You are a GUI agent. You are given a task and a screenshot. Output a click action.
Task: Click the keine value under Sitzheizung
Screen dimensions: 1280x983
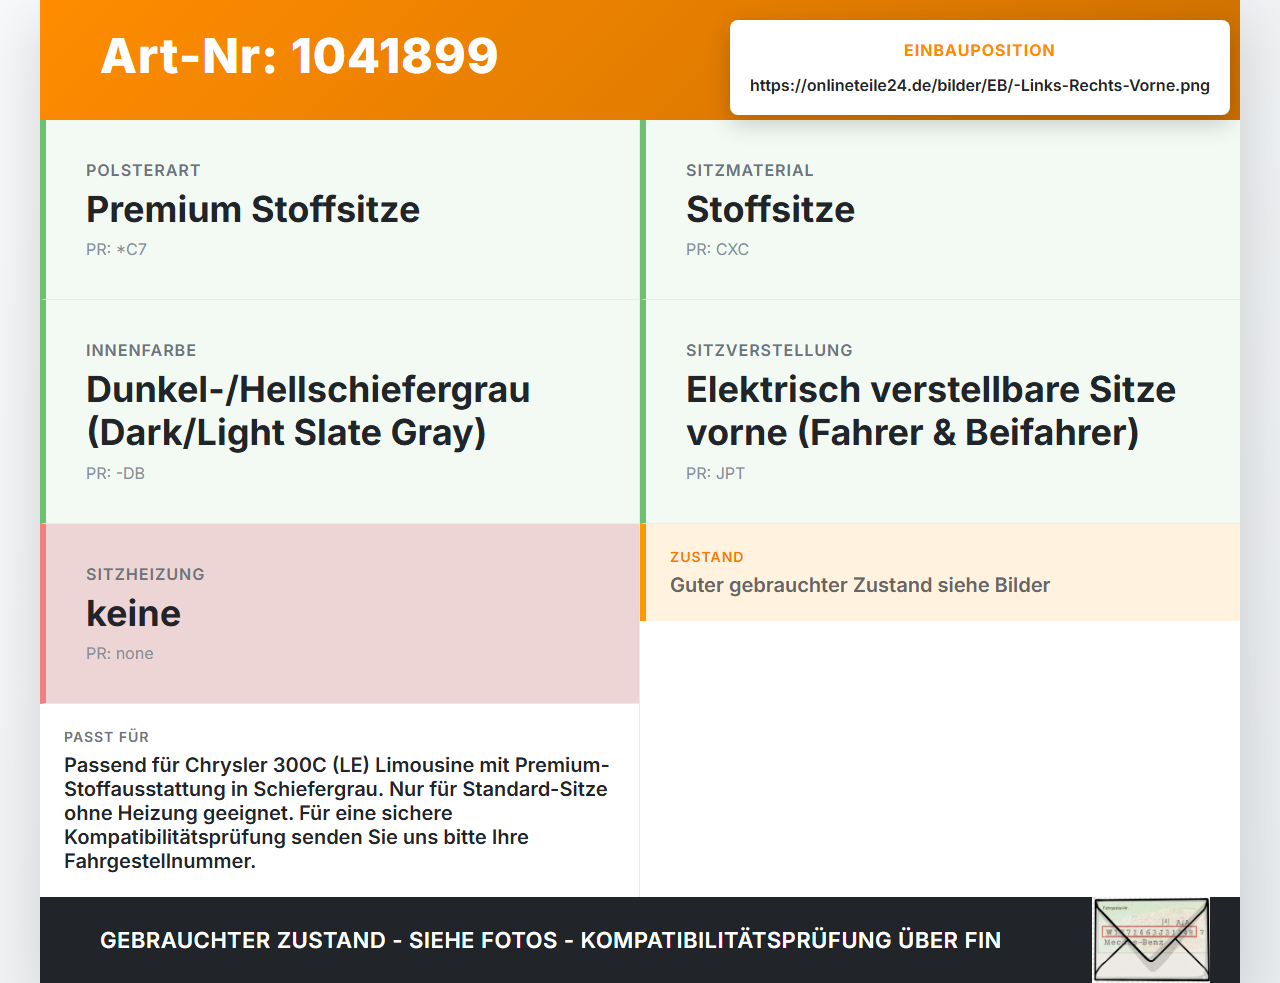coord(133,613)
